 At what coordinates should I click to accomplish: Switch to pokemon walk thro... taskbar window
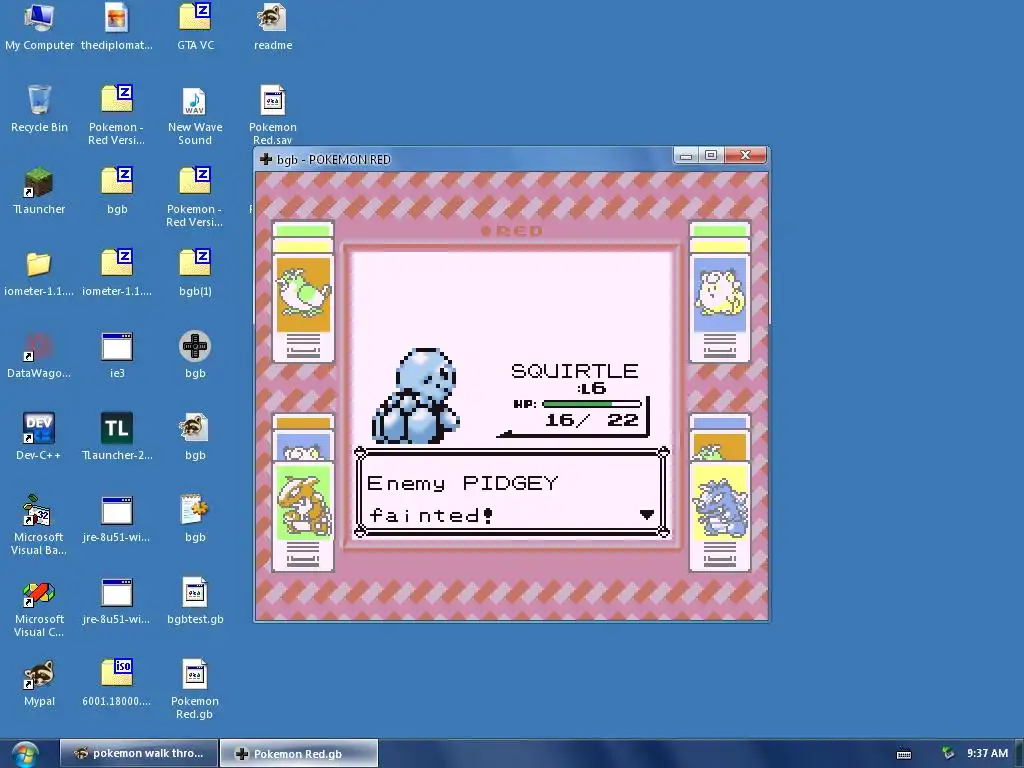click(x=138, y=753)
